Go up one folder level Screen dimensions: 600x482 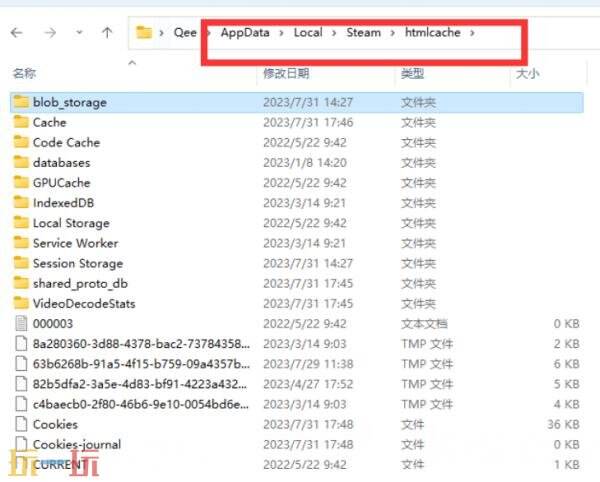[x=107, y=33]
